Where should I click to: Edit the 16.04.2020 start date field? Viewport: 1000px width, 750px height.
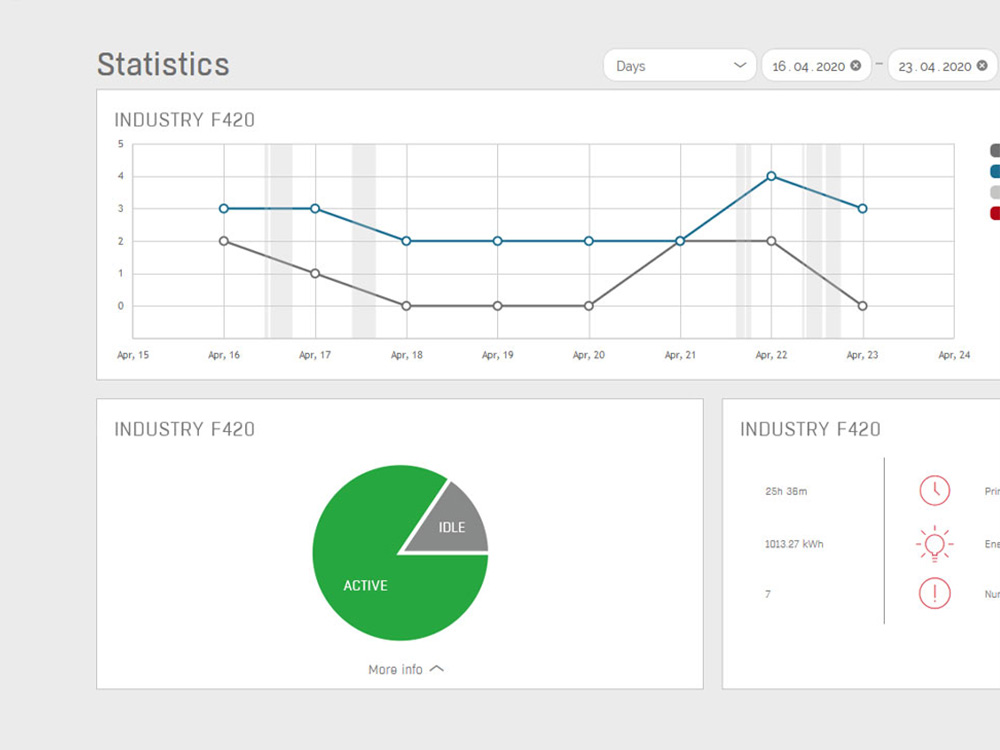coord(808,66)
